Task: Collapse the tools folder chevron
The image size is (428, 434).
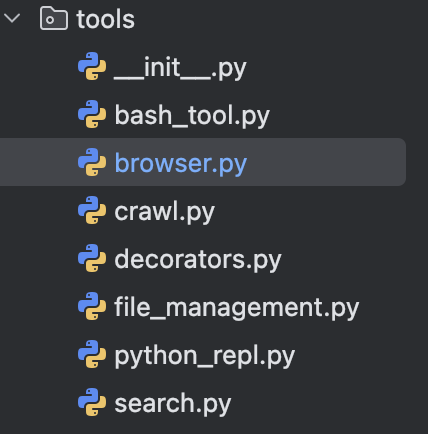Action: 13,18
